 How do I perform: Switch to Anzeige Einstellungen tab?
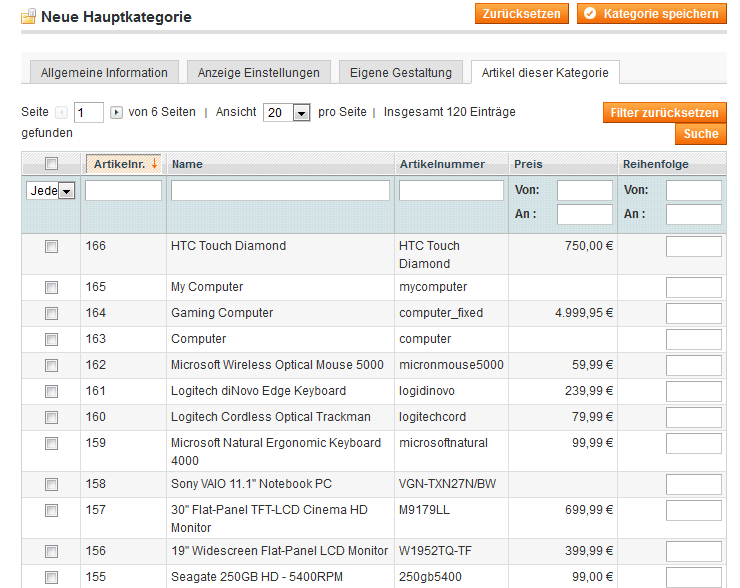point(259,73)
